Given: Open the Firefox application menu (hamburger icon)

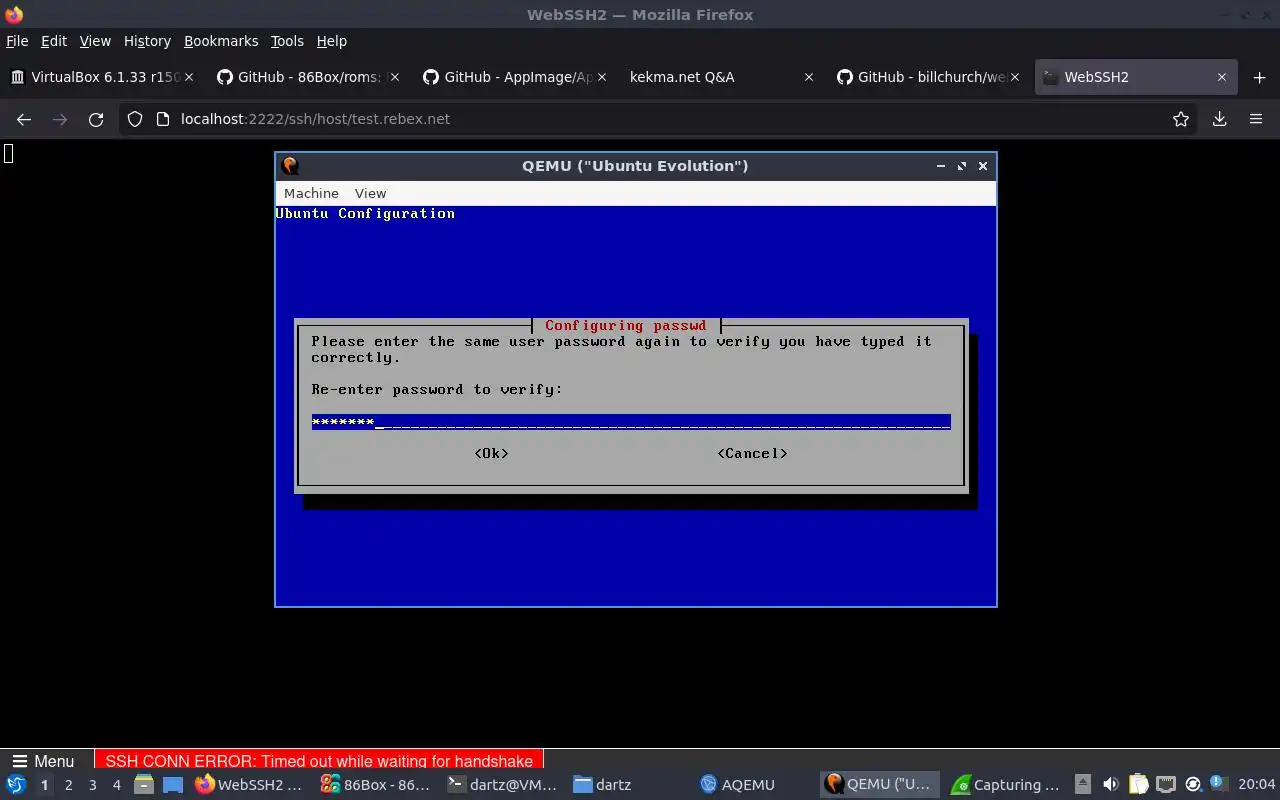Looking at the screenshot, I should pyautogui.click(x=1256, y=119).
